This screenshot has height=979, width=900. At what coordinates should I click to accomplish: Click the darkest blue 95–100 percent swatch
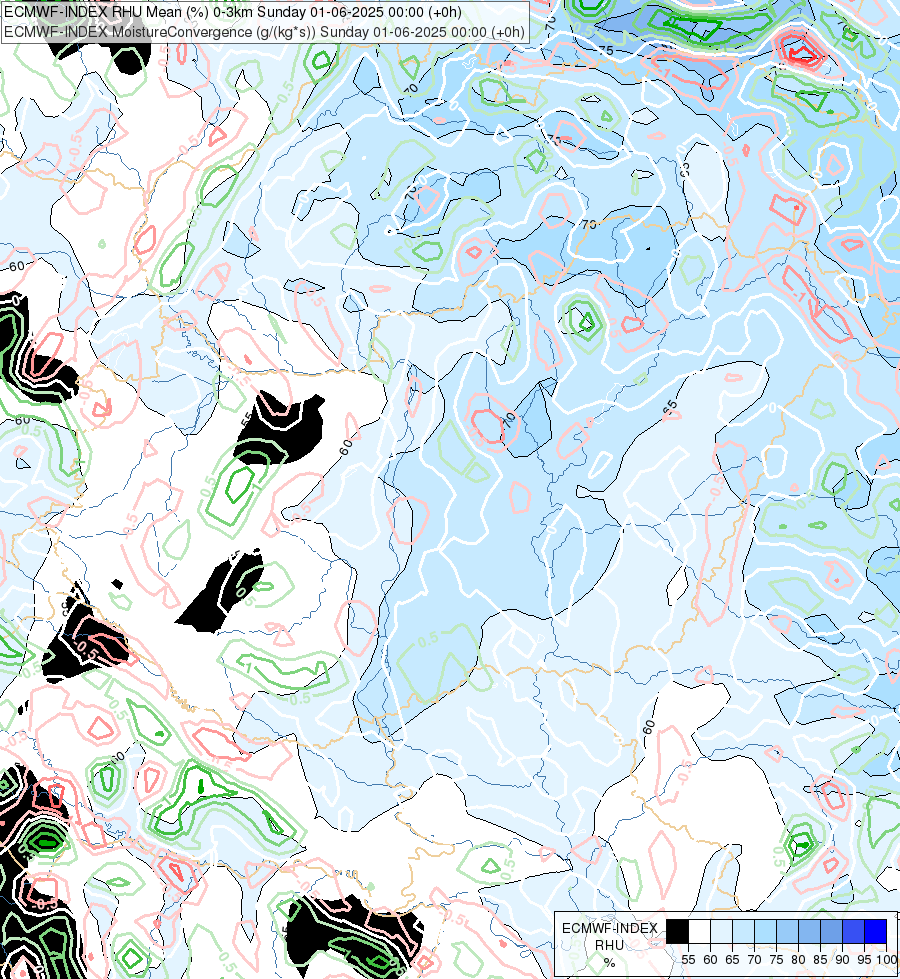click(876, 931)
